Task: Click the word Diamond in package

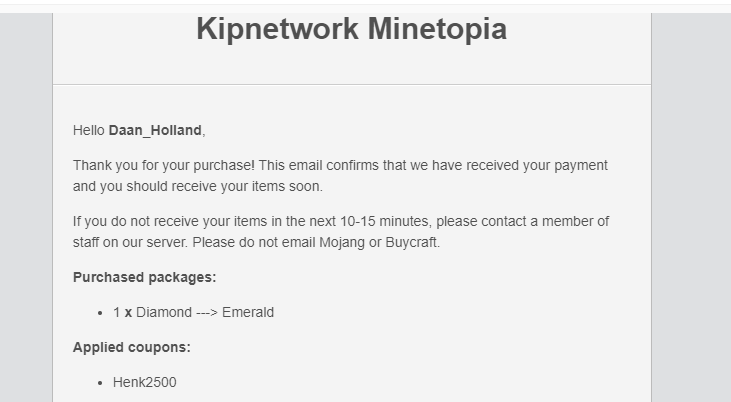Action: point(164,312)
